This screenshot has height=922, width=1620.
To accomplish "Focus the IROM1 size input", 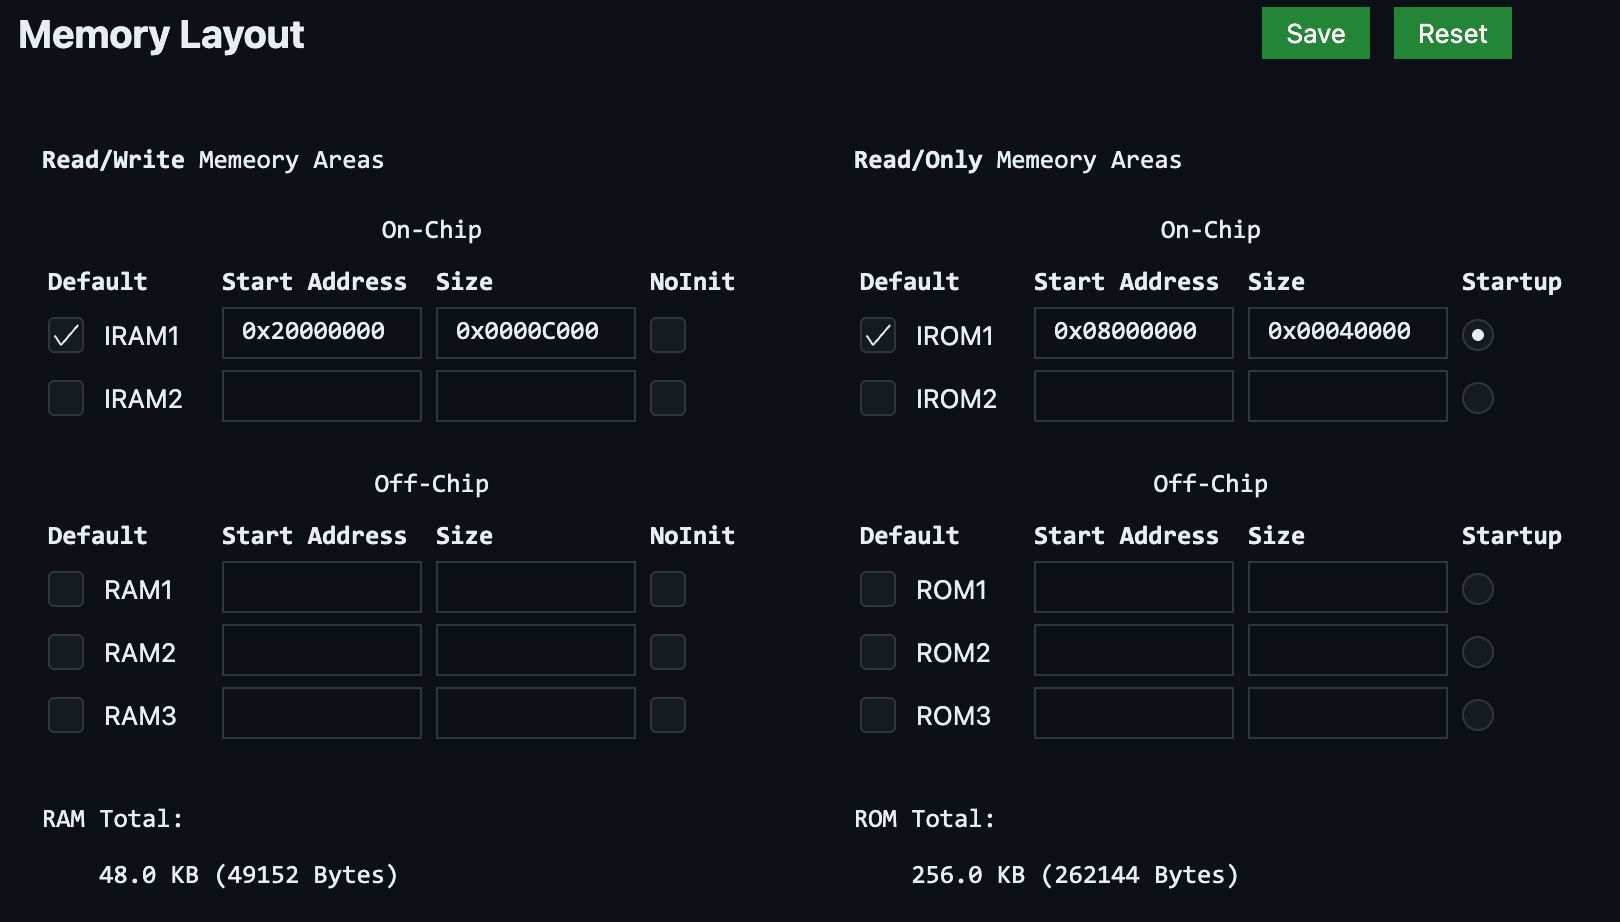I will pos(1347,333).
